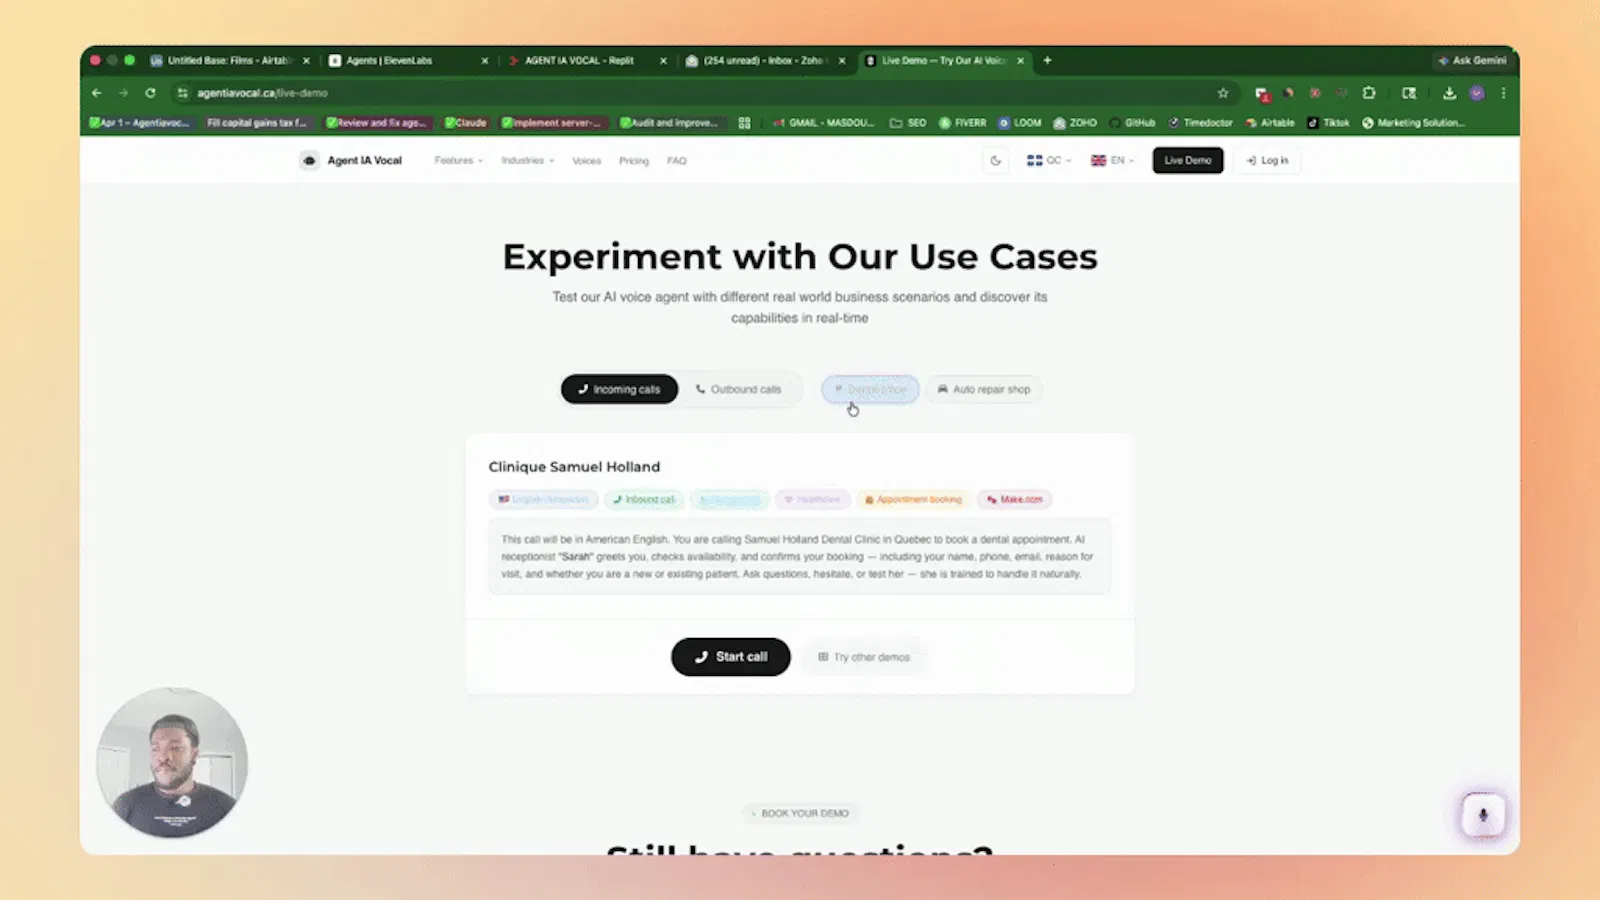Open the SEO bookmarks folder
Viewport: 1600px width, 900px height.
pos(908,123)
